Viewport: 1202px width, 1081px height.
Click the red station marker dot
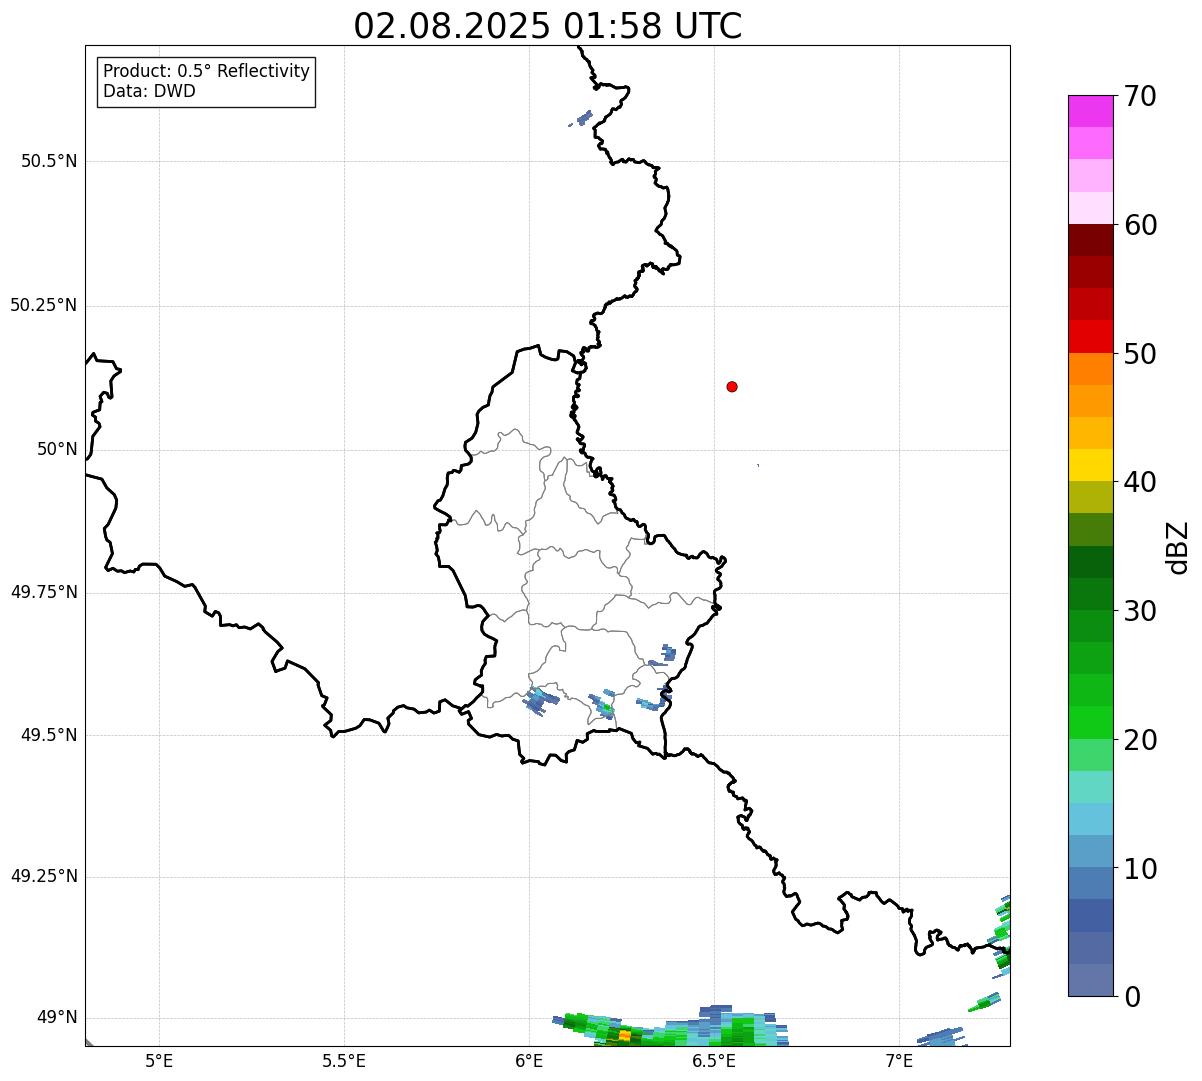click(x=732, y=386)
